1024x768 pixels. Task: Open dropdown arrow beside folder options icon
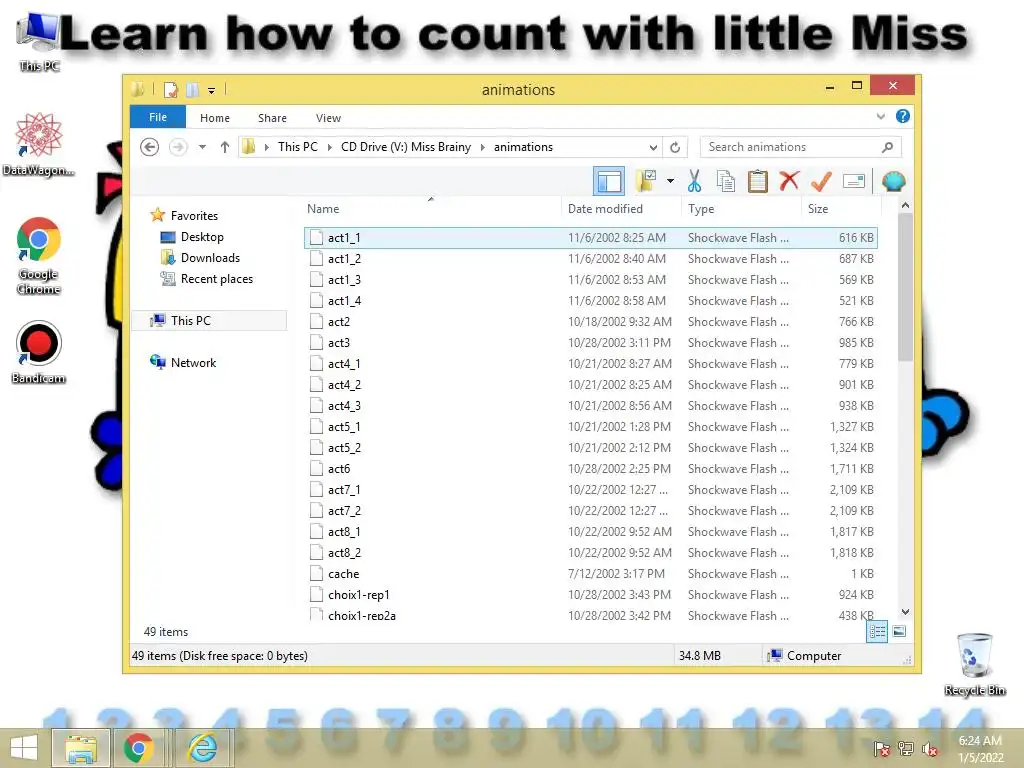coord(670,181)
